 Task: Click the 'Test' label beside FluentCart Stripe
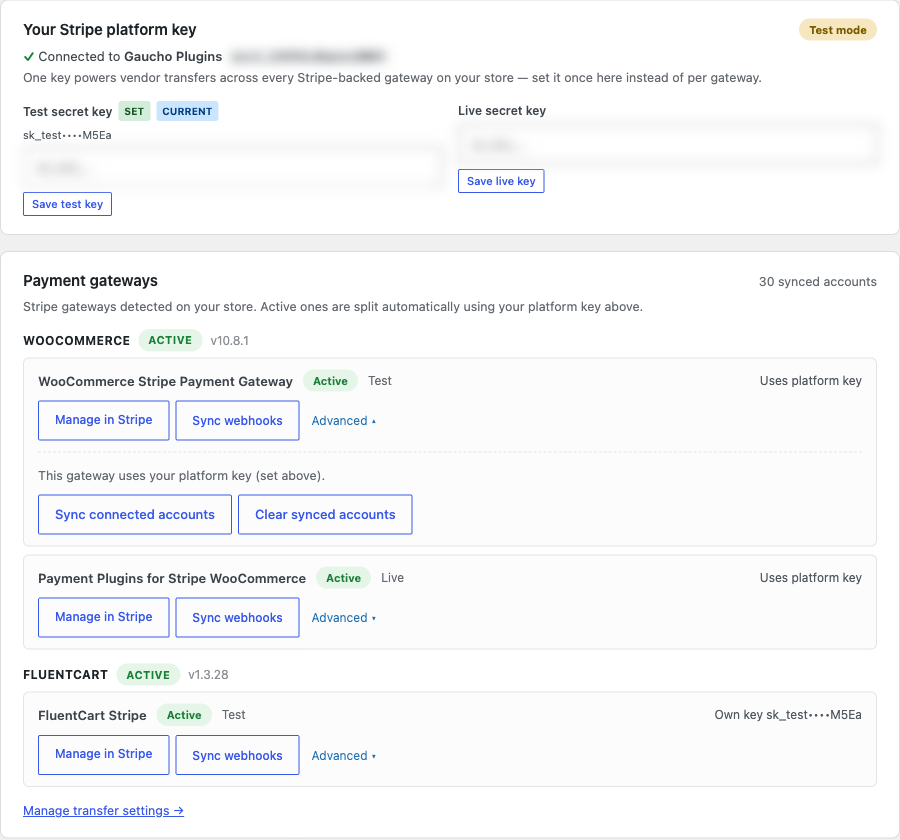pos(234,715)
